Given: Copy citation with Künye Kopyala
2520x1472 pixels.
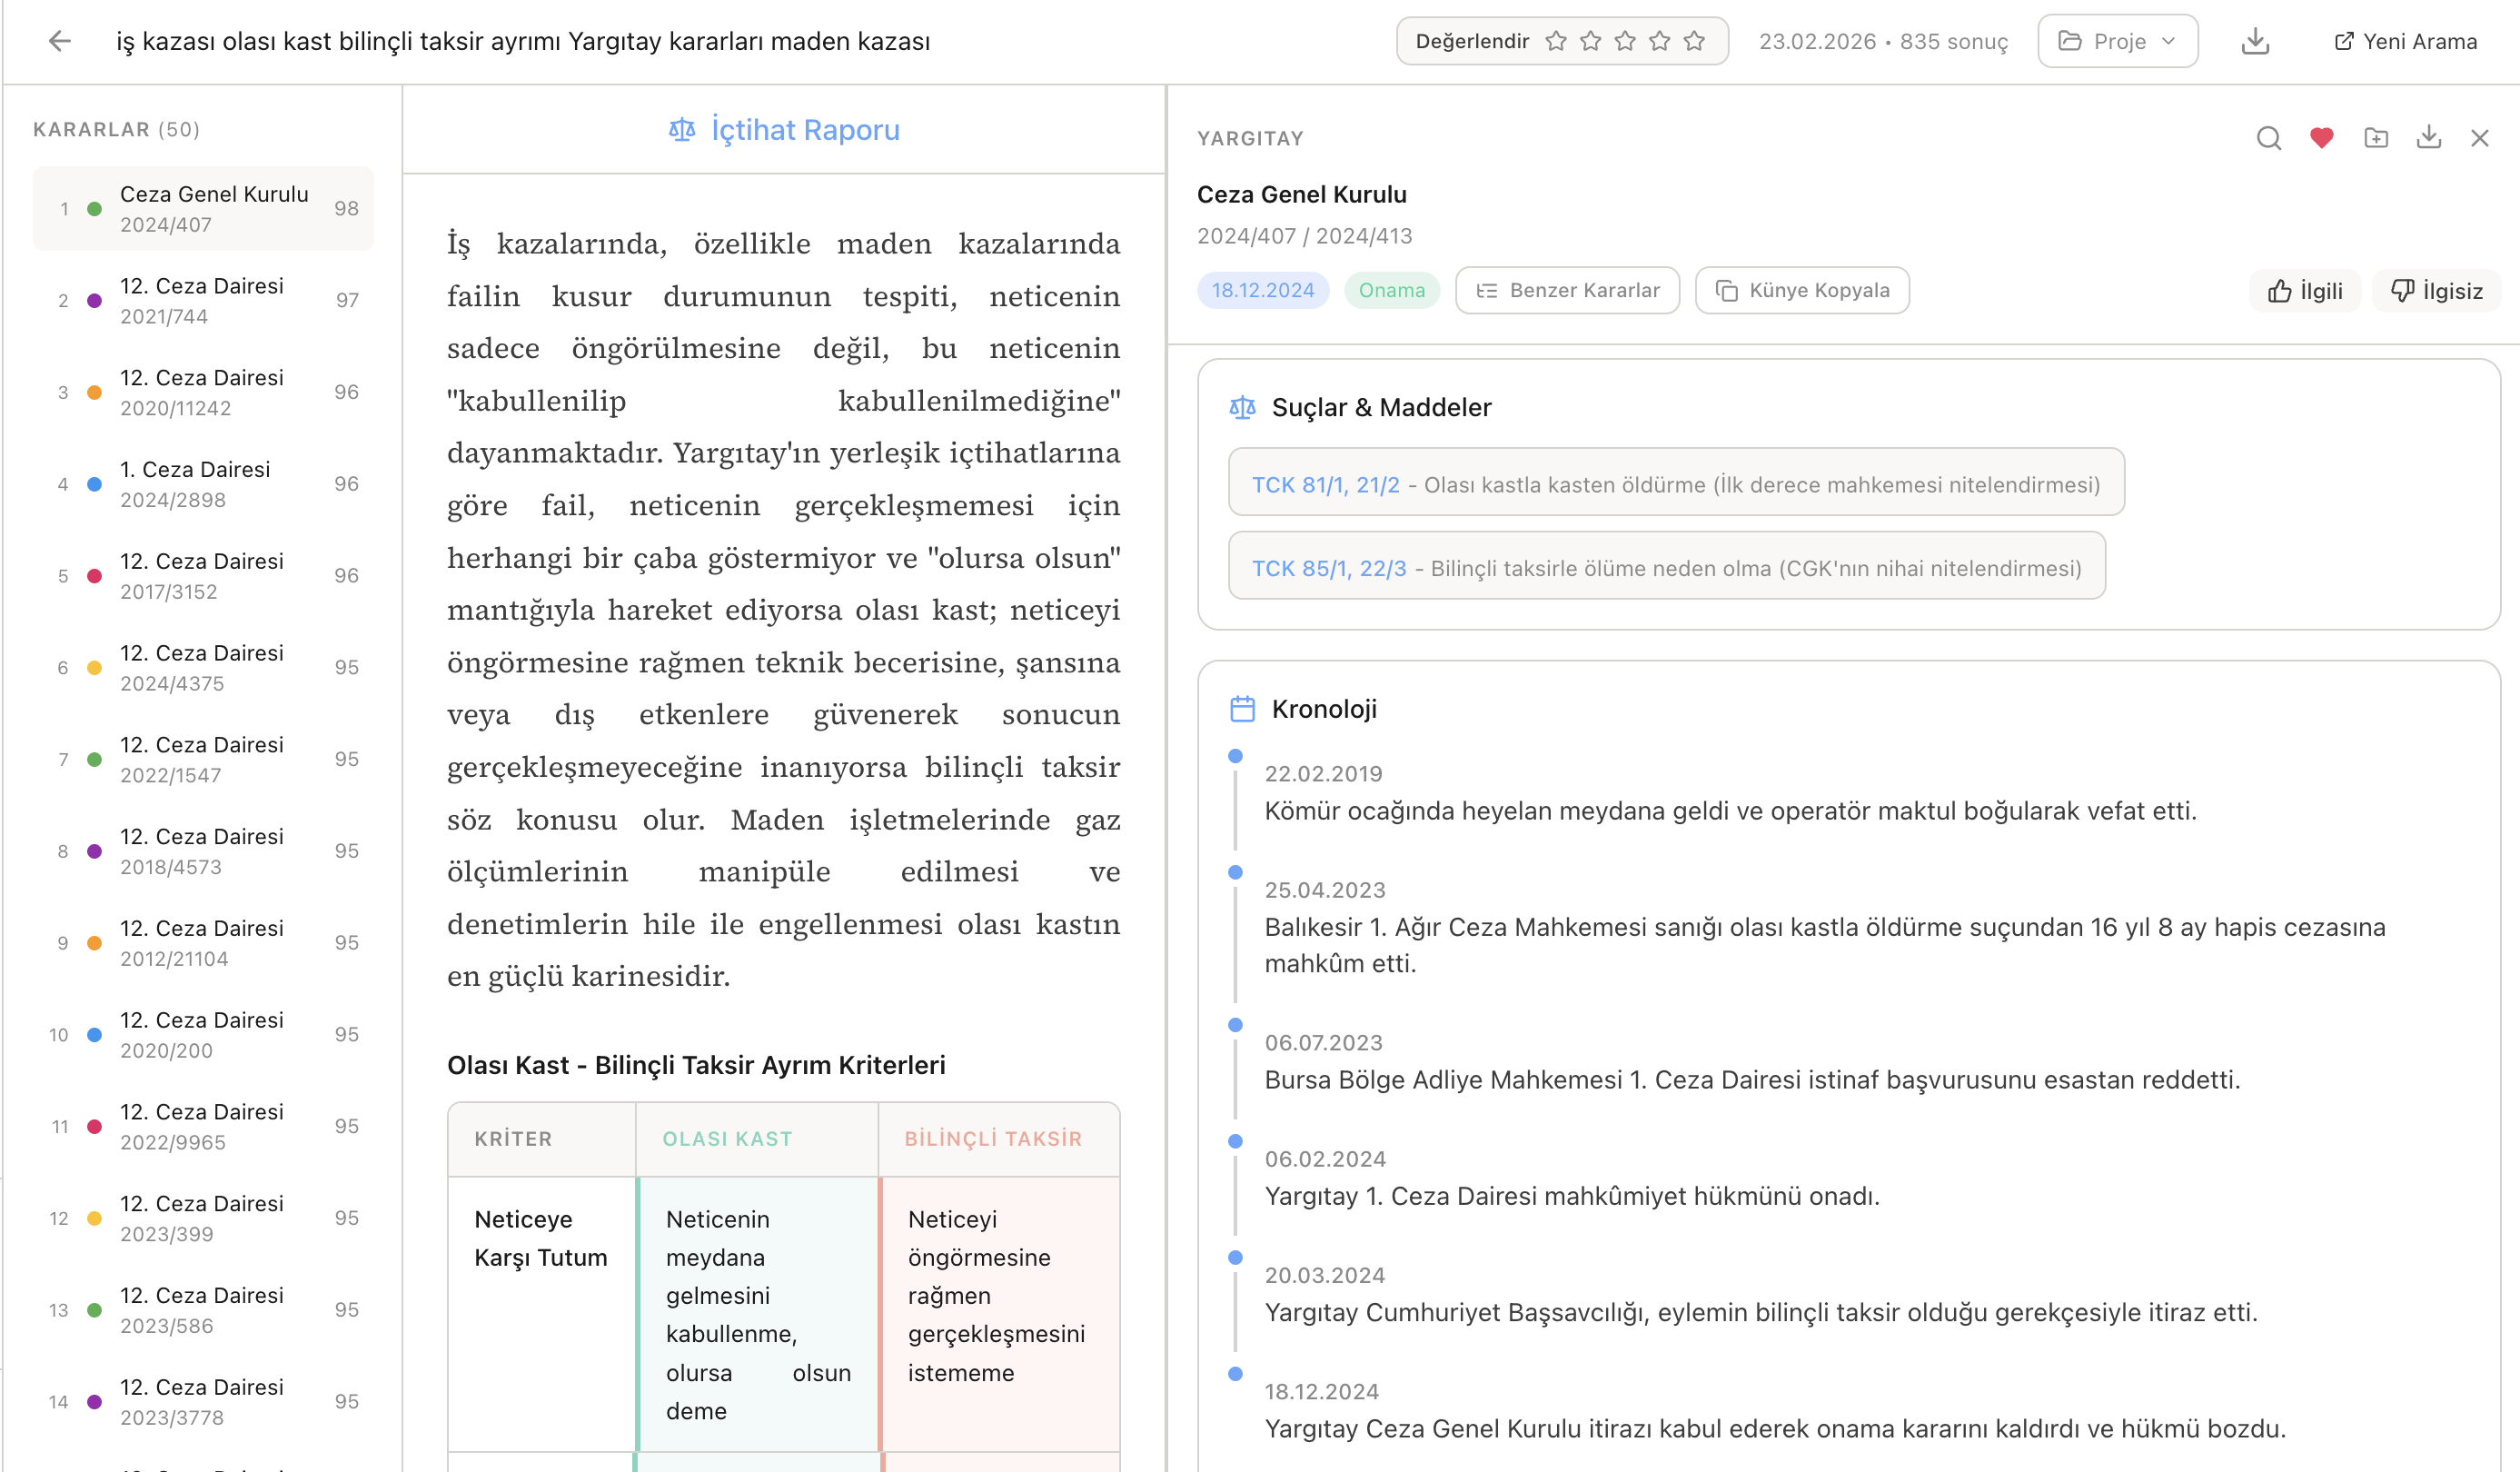Looking at the screenshot, I should pyautogui.click(x=1802, y=290).
